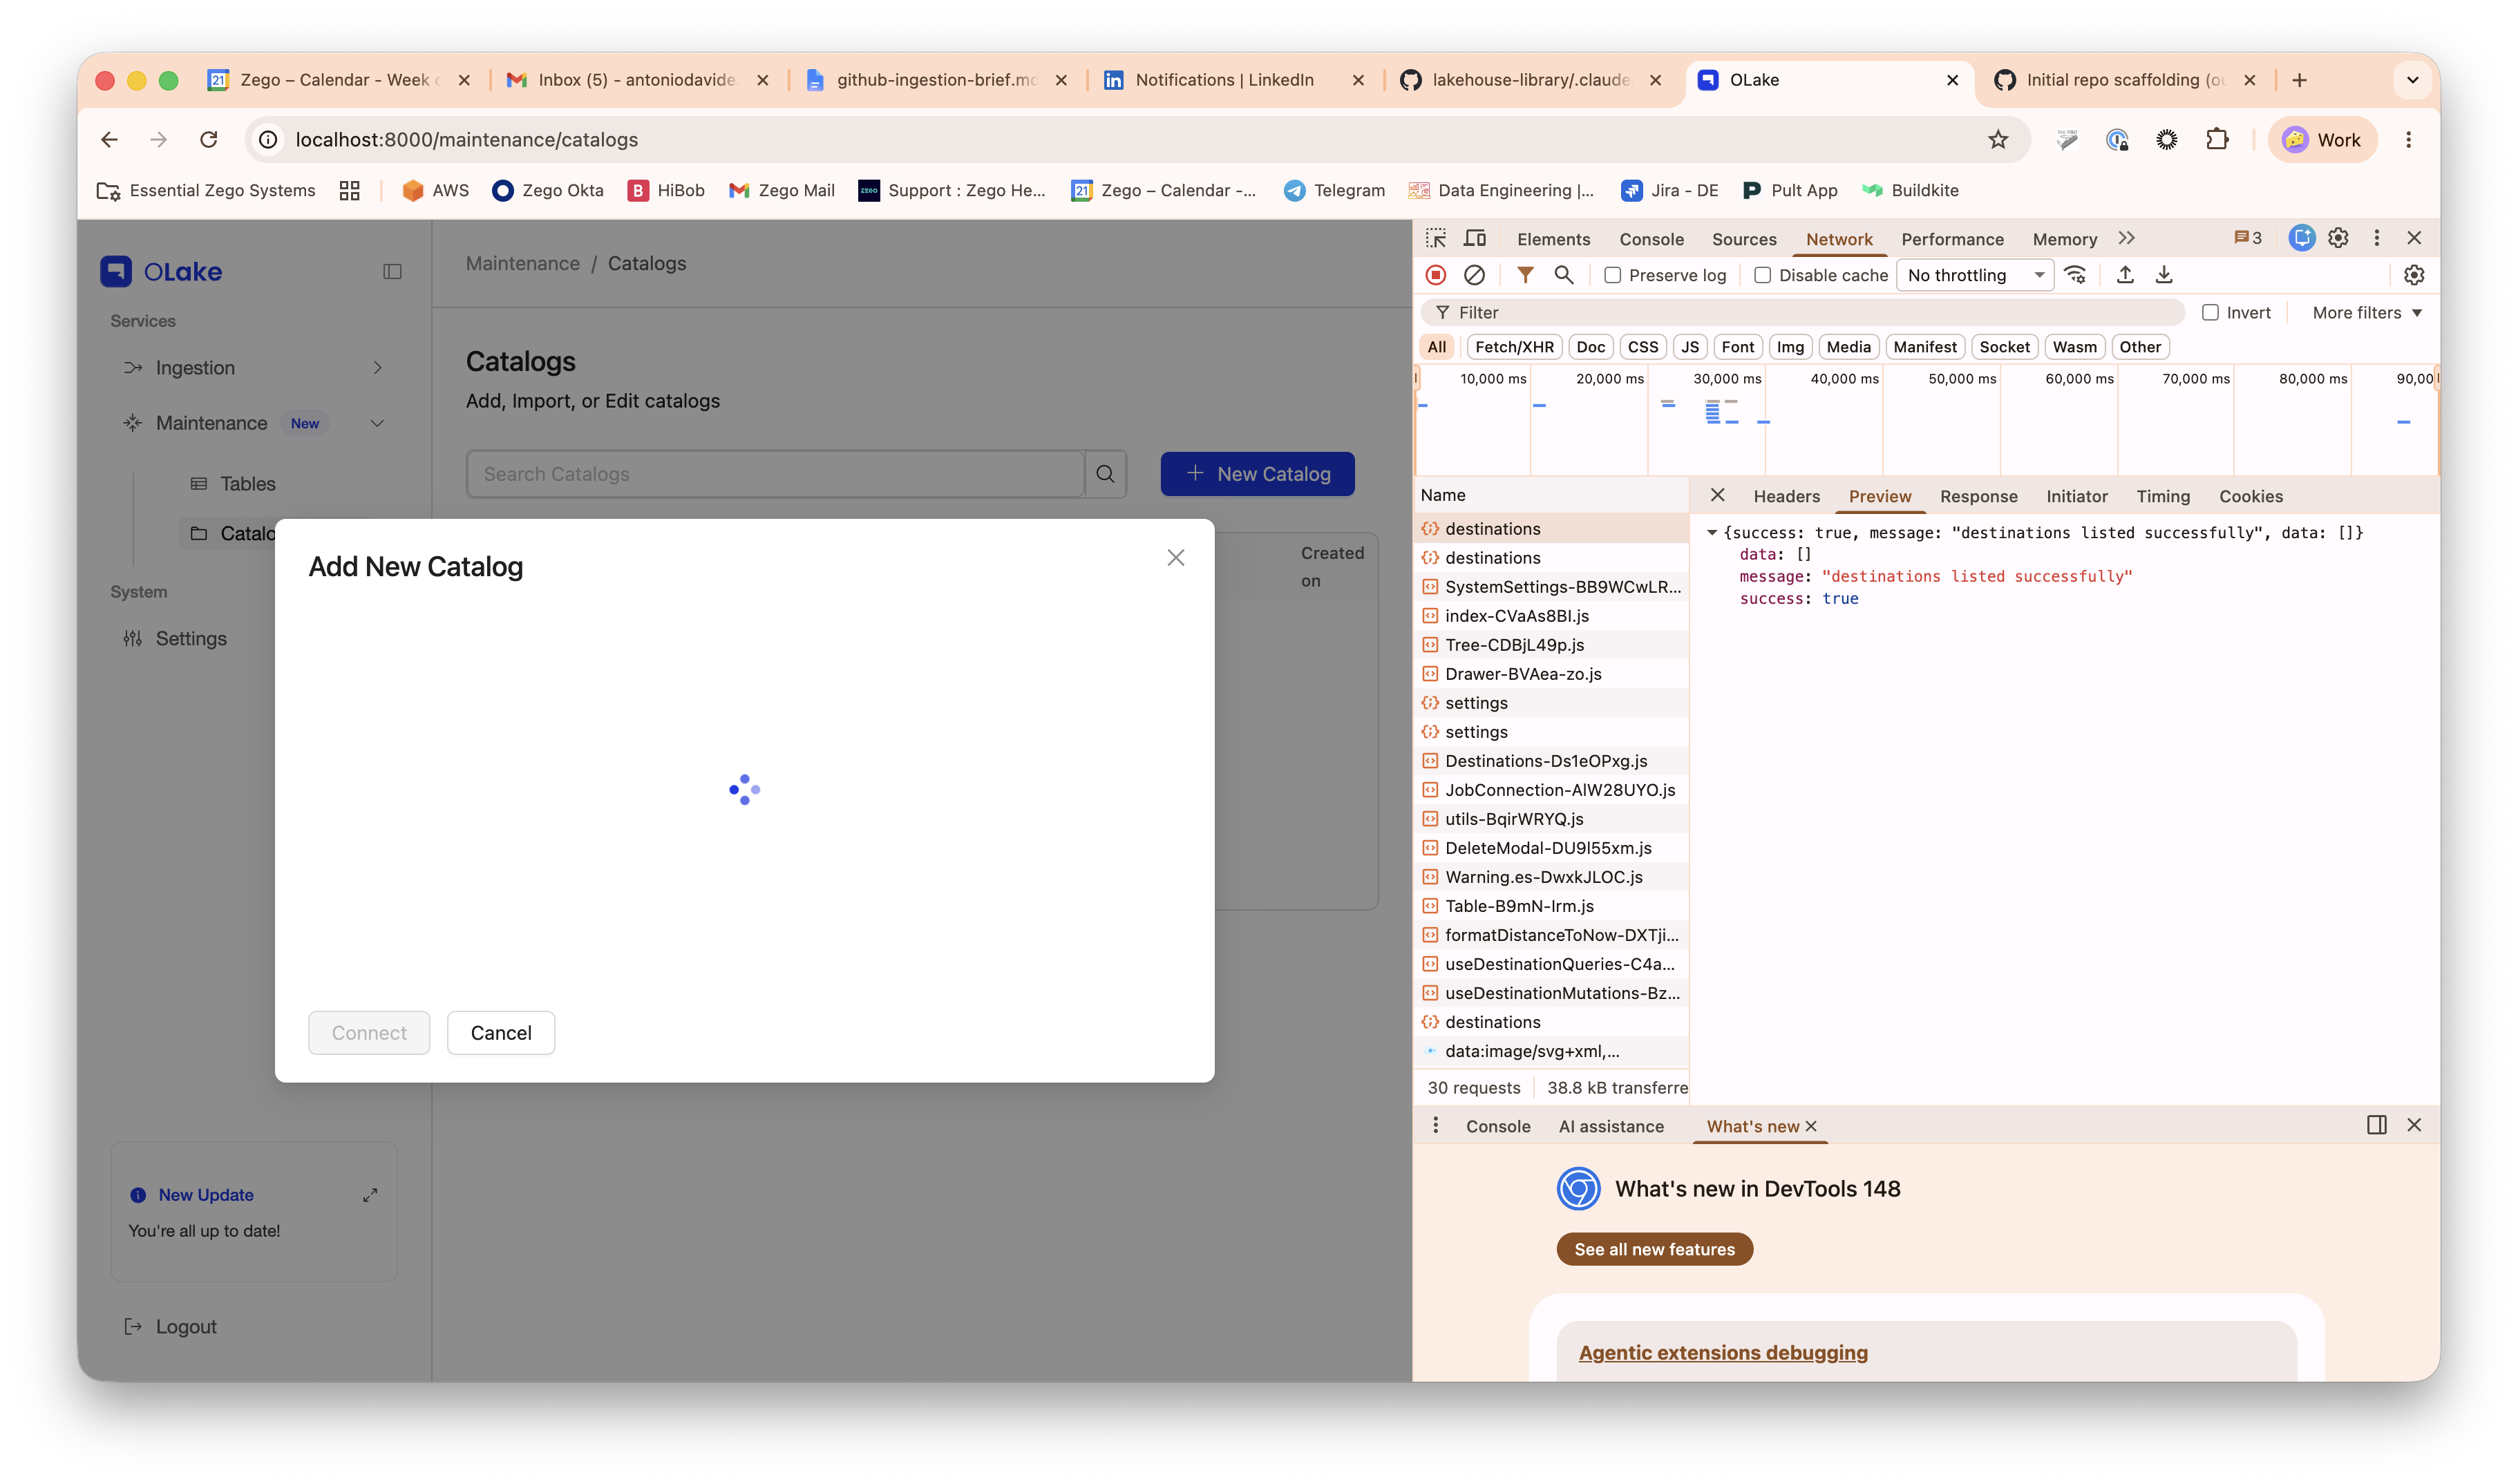
Task: Enable the Disable cache checkbox
Action: point(1762,276)
